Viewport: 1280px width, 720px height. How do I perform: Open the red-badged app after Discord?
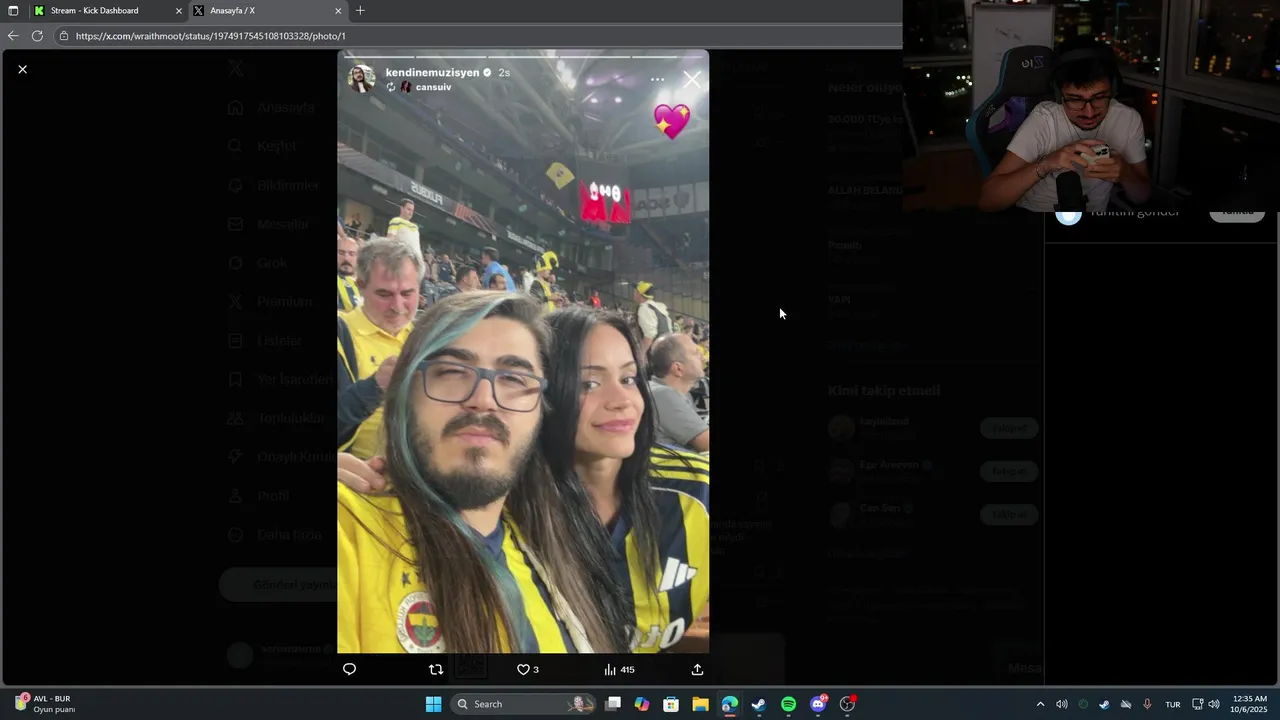[x=847, y=704]
